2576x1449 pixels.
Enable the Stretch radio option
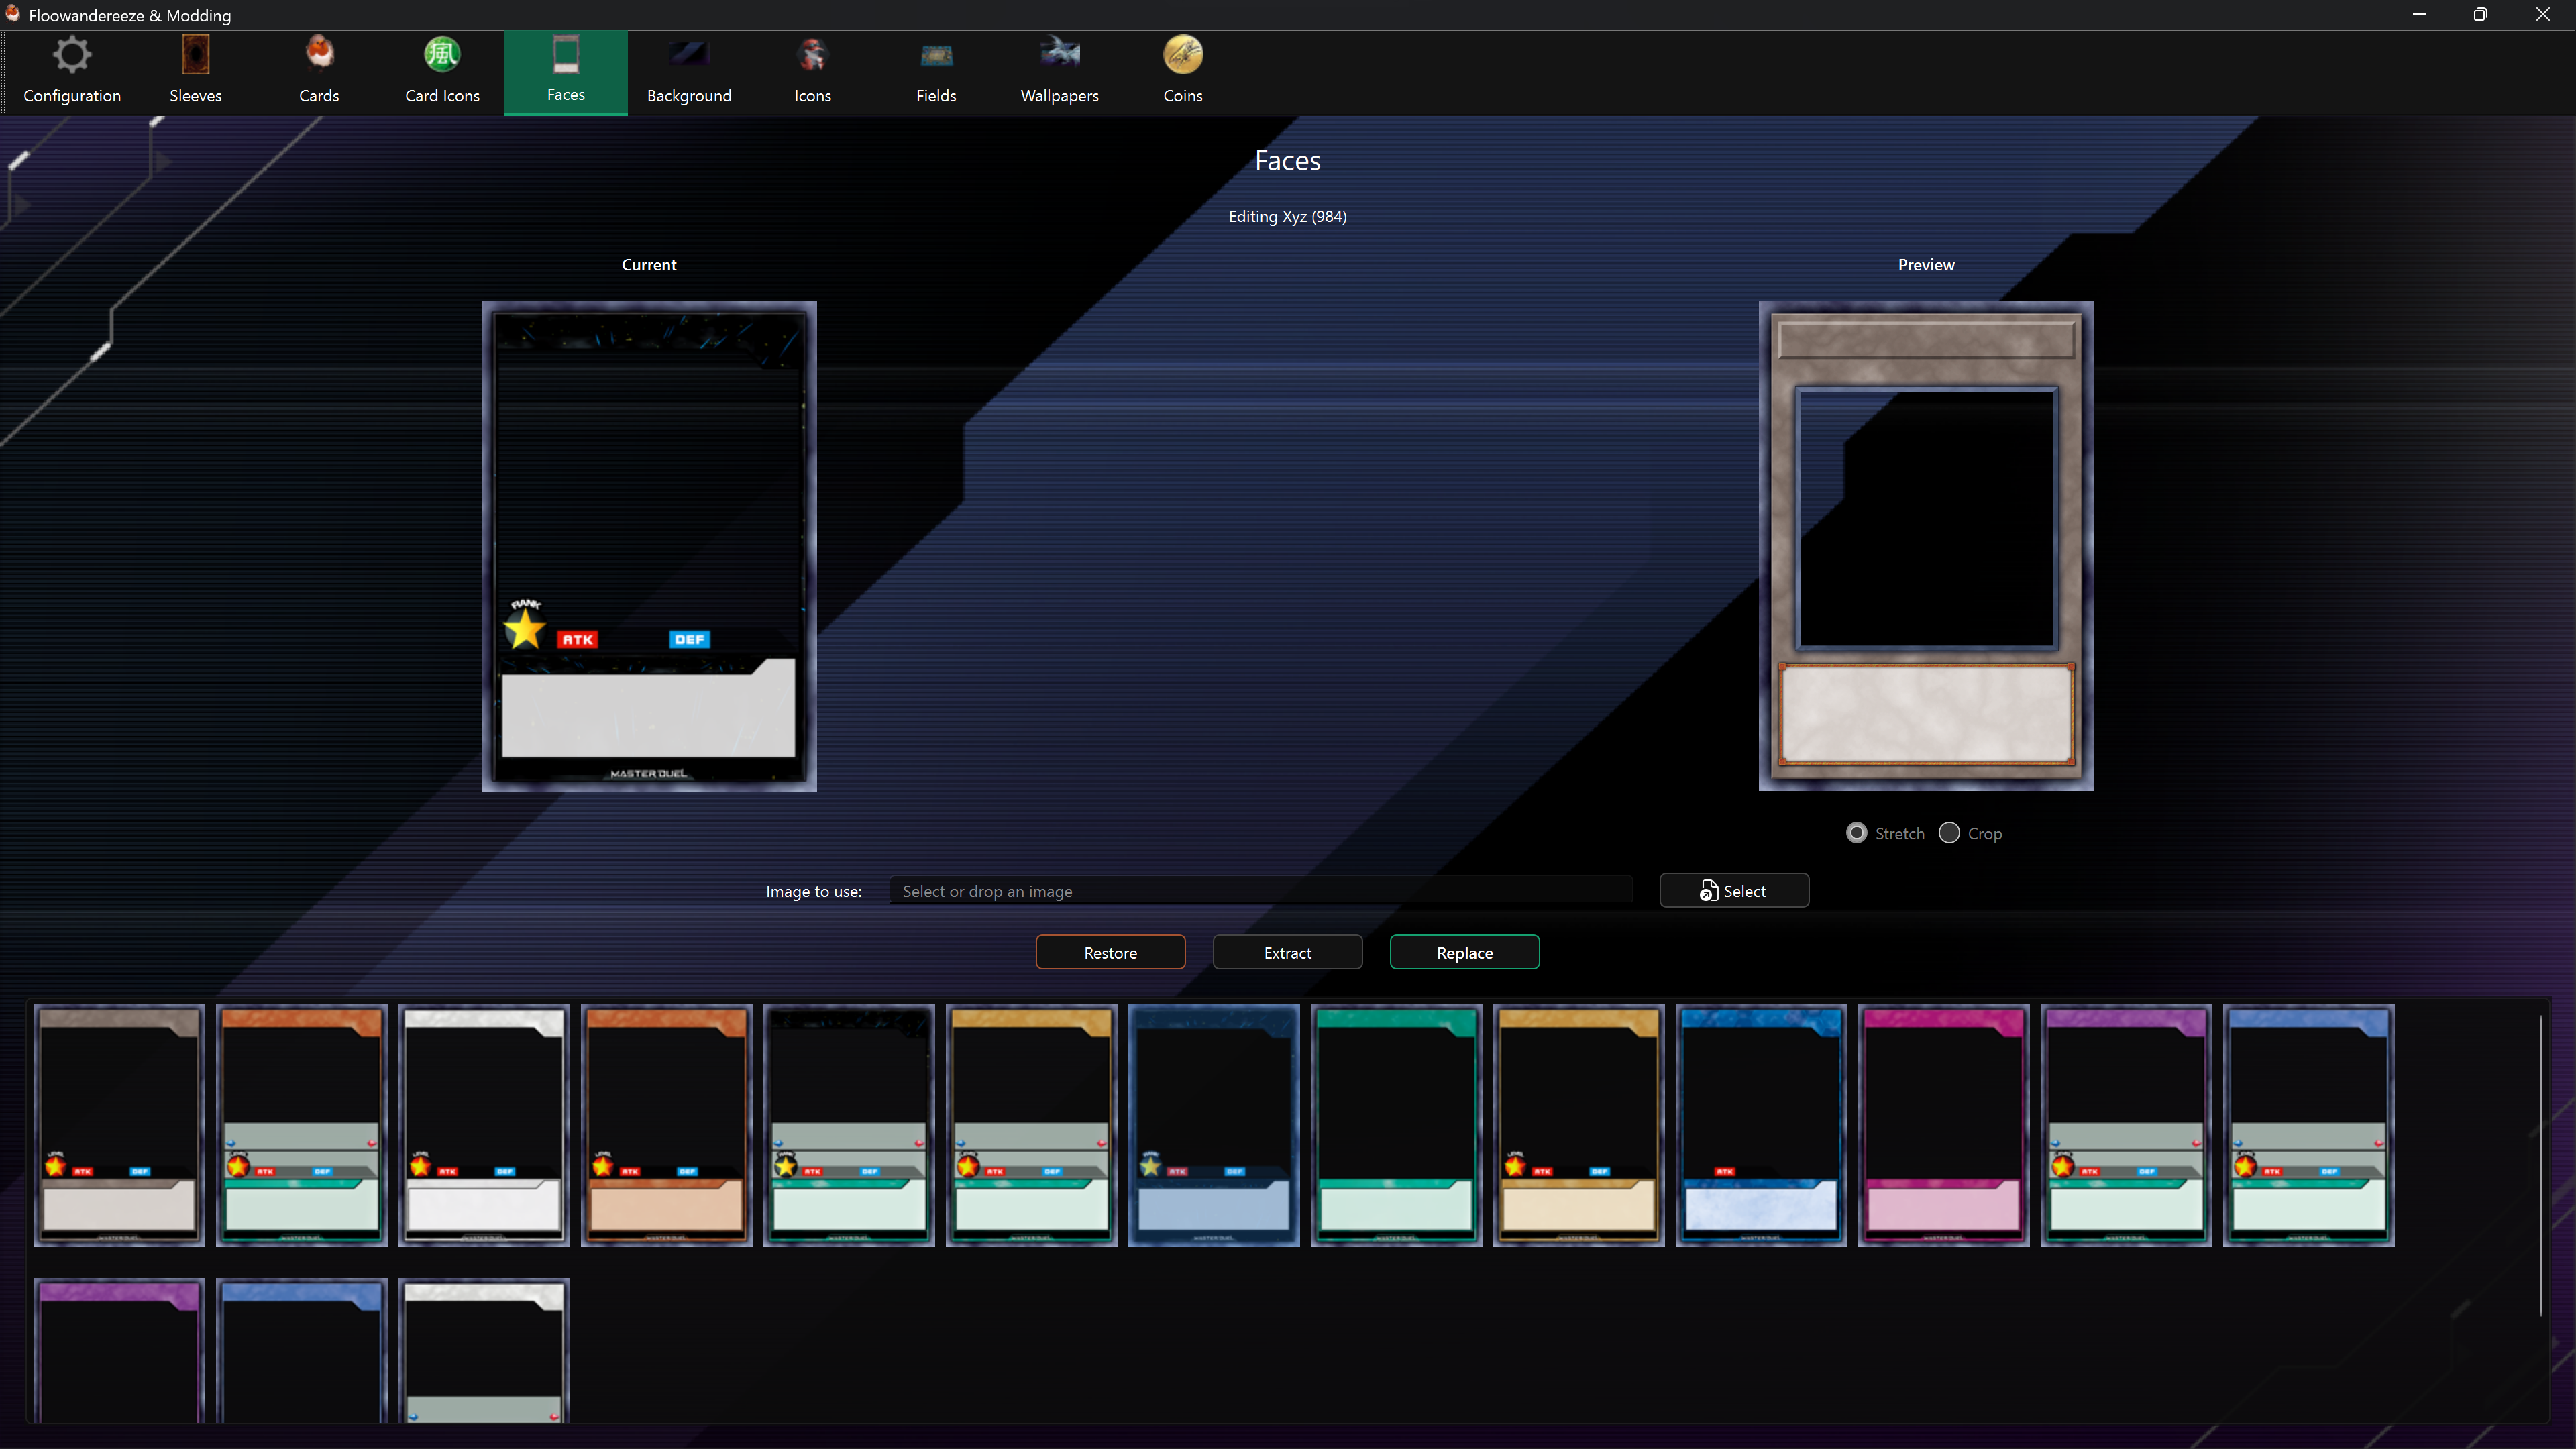[x=1856, y=833]
